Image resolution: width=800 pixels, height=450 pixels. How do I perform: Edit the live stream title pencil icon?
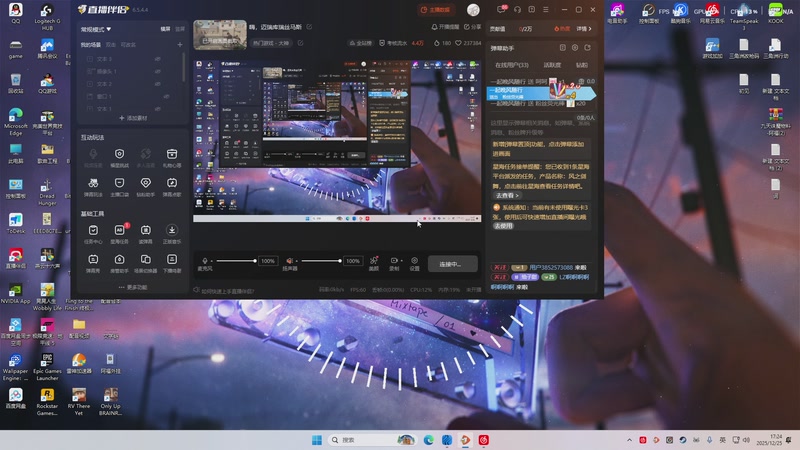pyautogui.click(x=309, y=27)
